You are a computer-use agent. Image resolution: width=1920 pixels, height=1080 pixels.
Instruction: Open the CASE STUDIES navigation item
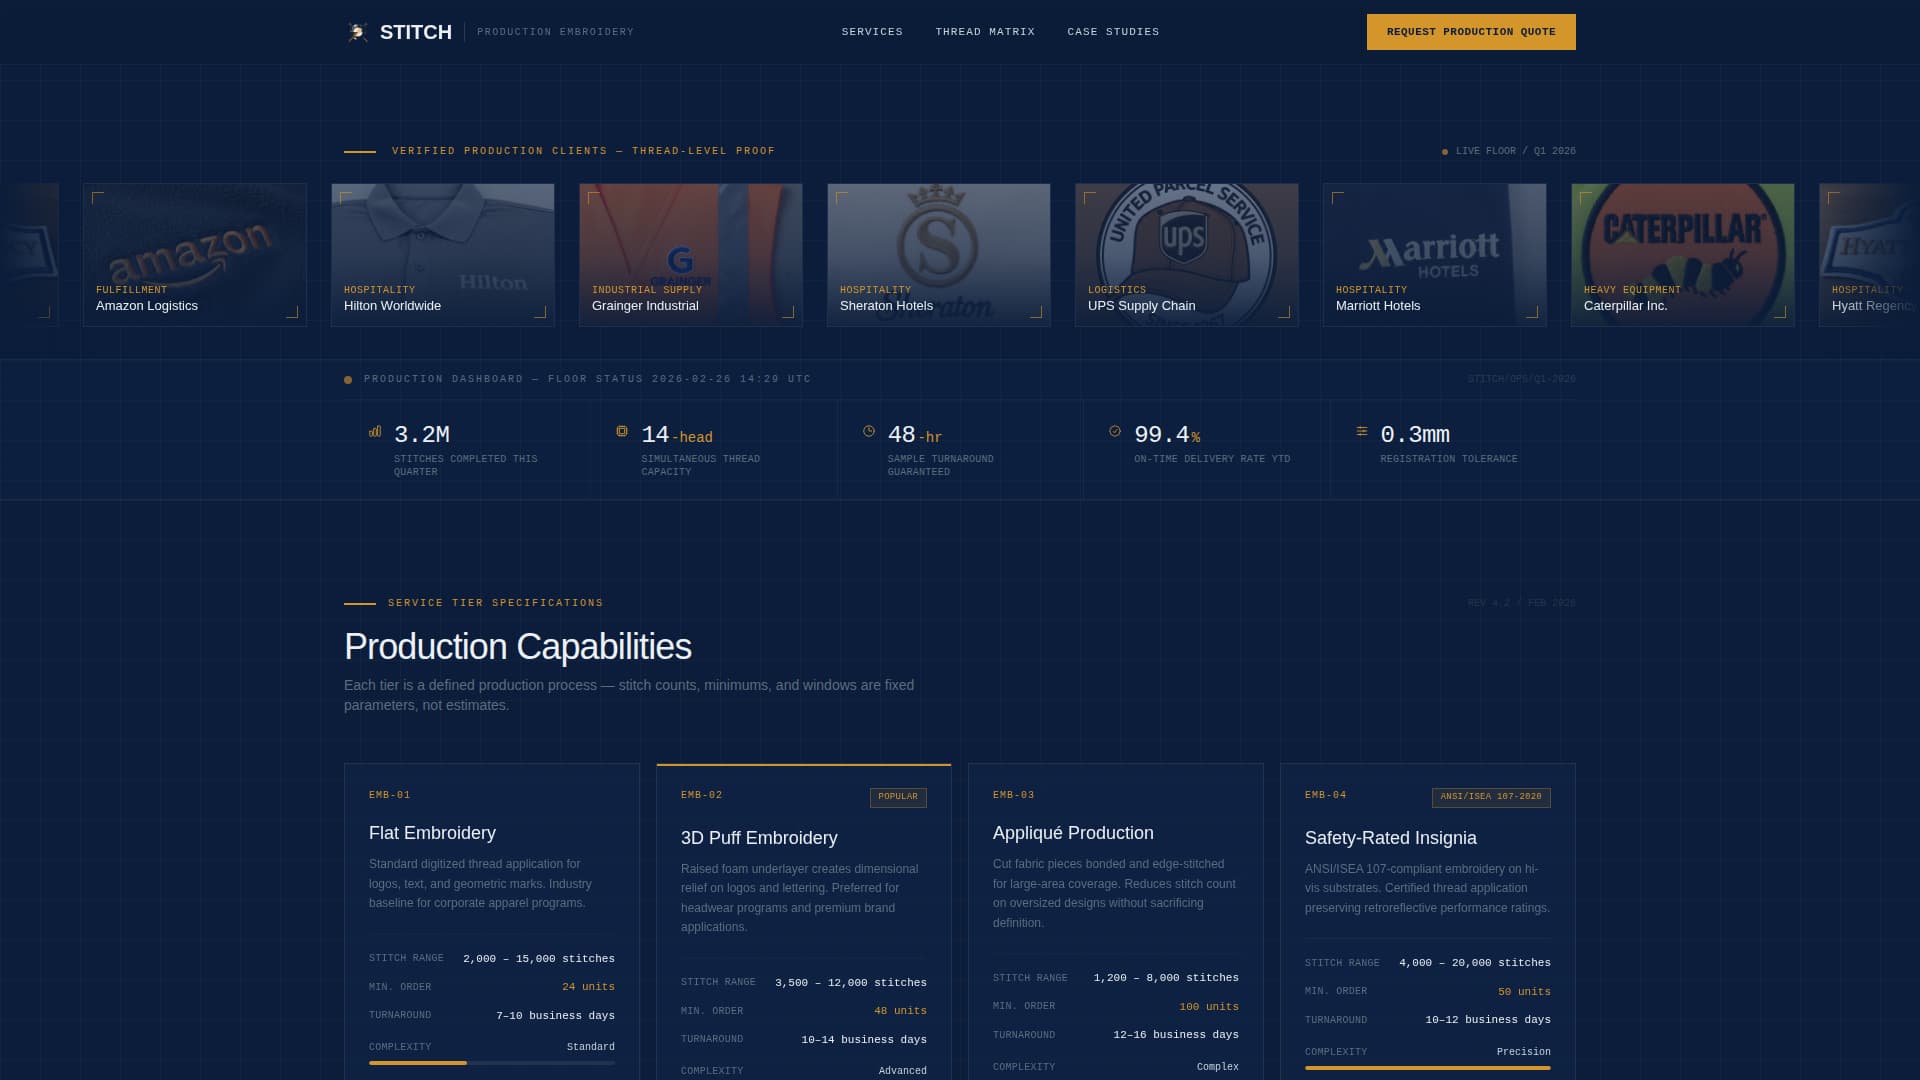1112,31
